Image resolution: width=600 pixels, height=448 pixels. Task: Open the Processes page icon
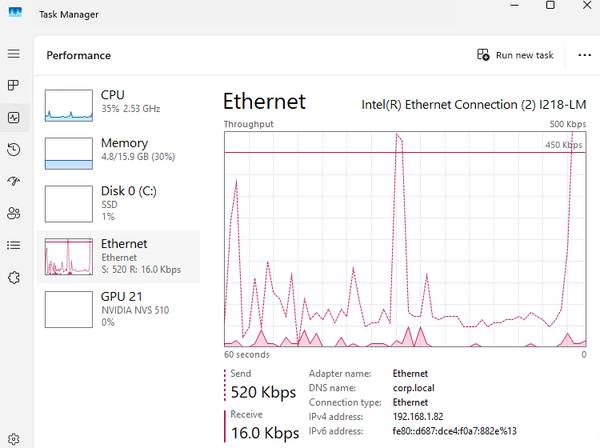pyautogui.click(x=14, y=85)
